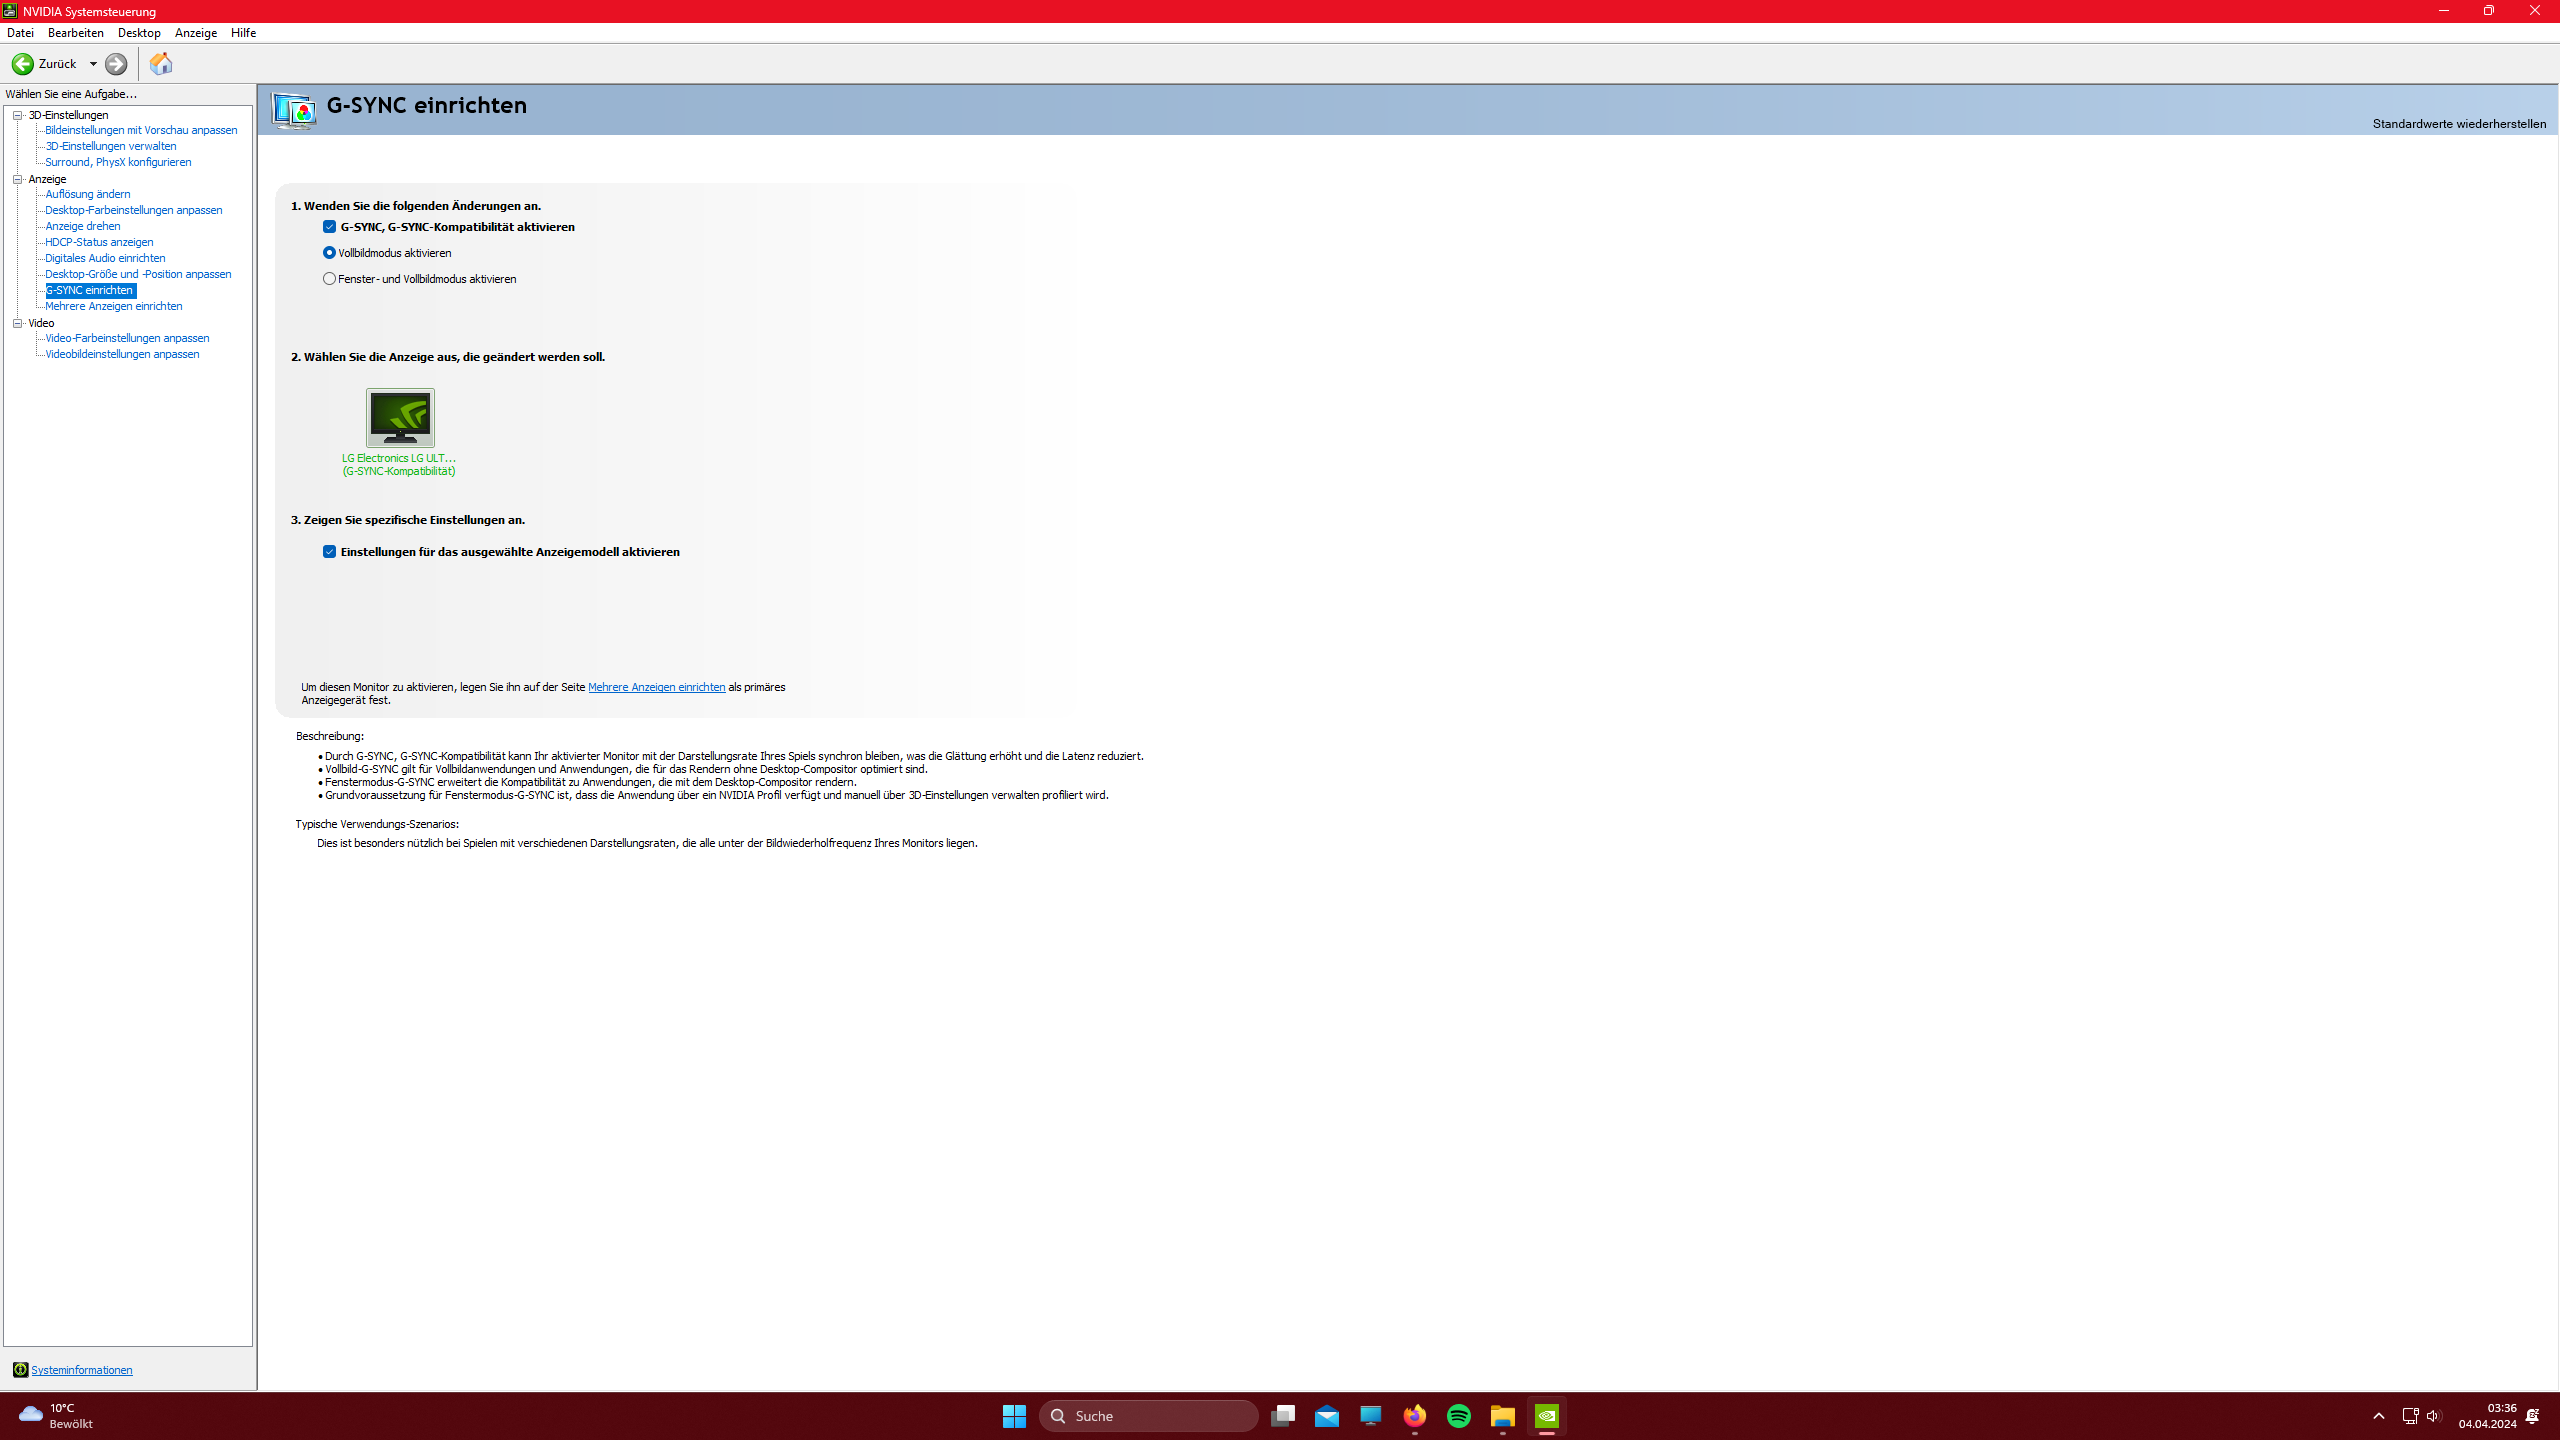Collapse the 3D-Einstellungen tree node

tap(18, 115)
